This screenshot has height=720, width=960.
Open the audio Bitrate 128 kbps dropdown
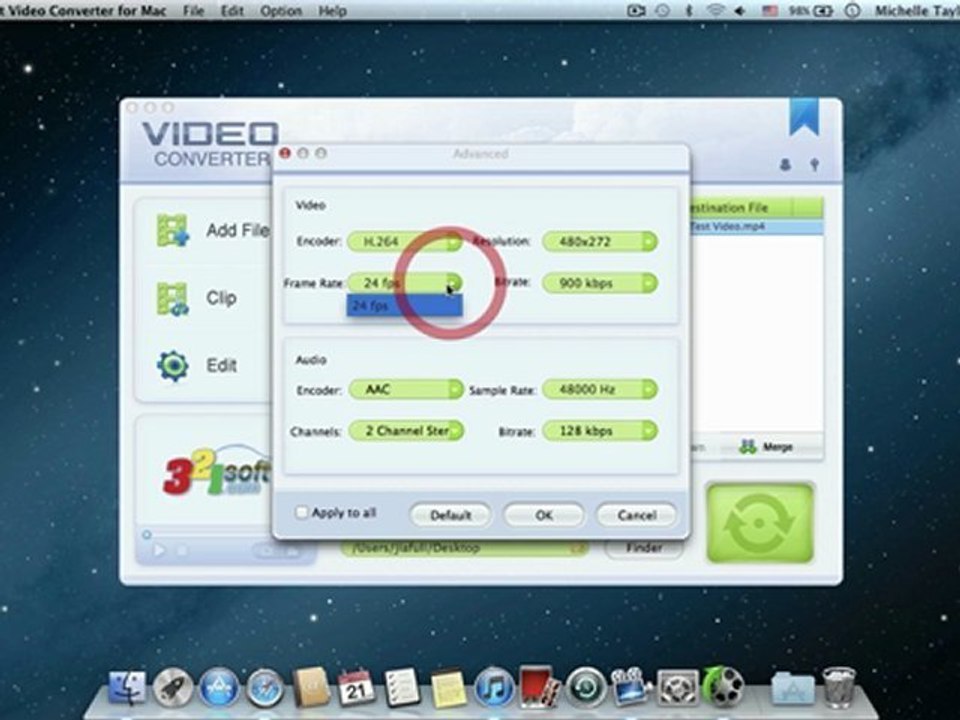599,431
